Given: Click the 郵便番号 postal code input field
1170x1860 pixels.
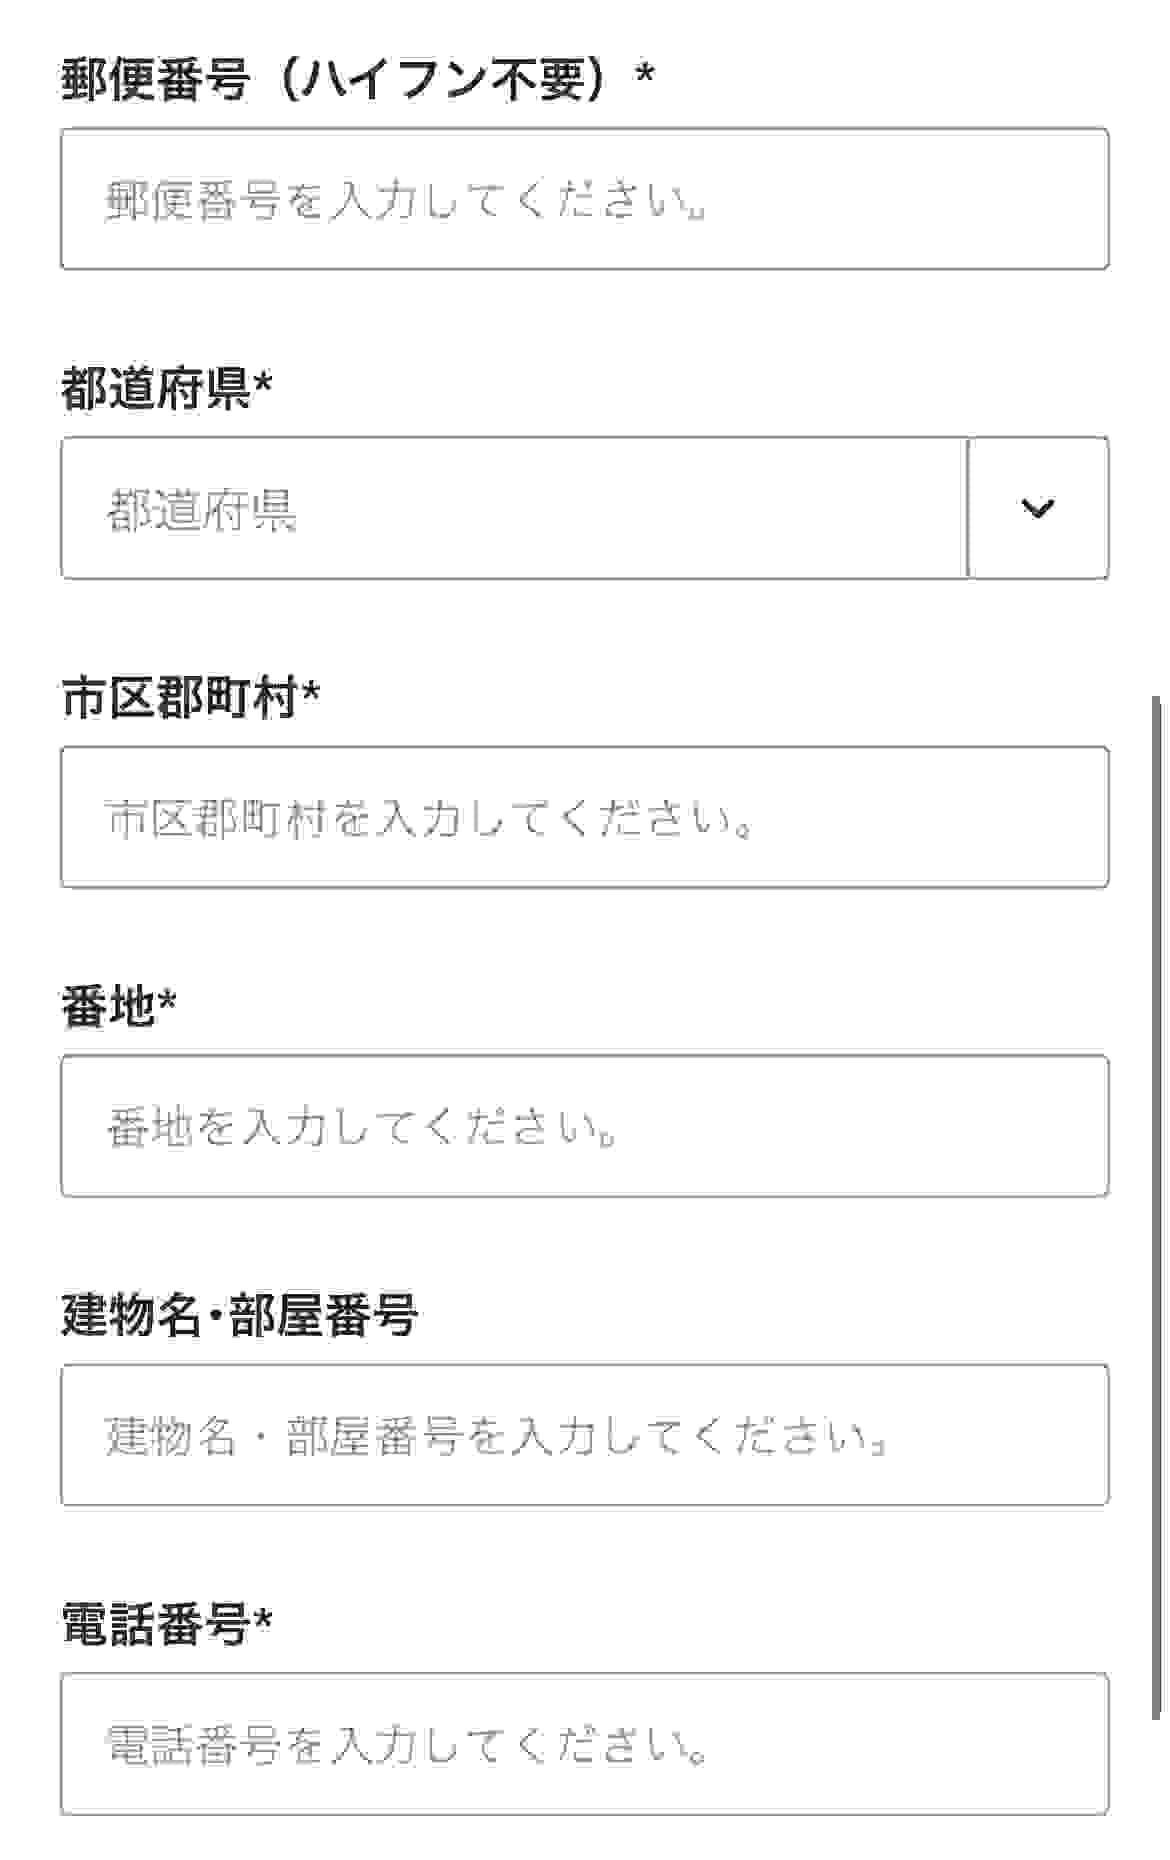Looking at the screenshot, I should (584, 199).
